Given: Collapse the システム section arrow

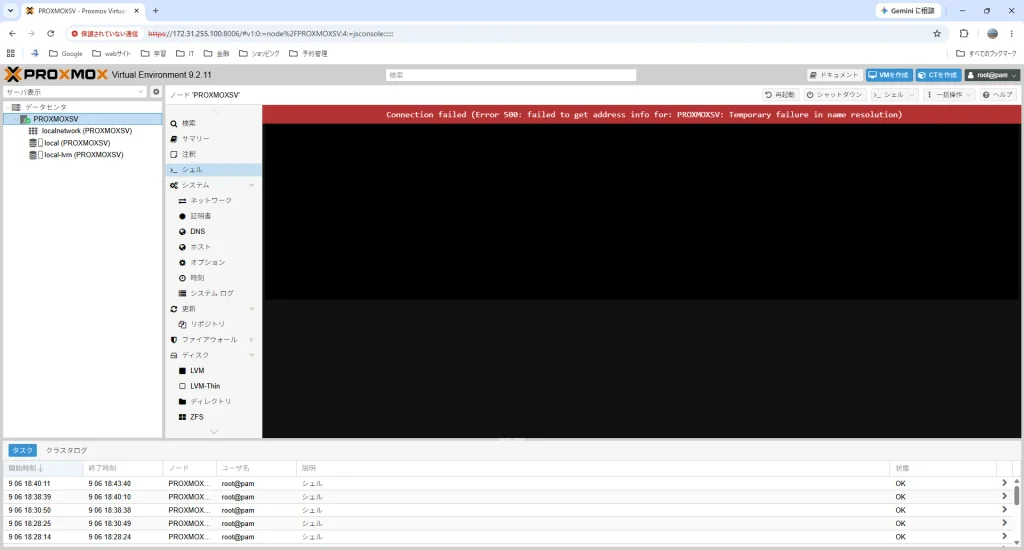Looking at the screenshot, I should (251, 186).
